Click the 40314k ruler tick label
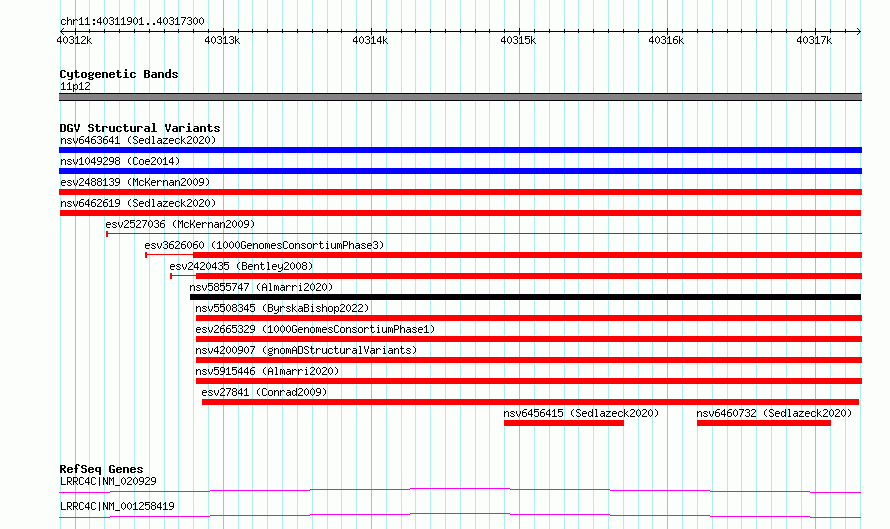The width and height of the screenshot is (890, 529). pyautogui.click(x=370, y=40)
